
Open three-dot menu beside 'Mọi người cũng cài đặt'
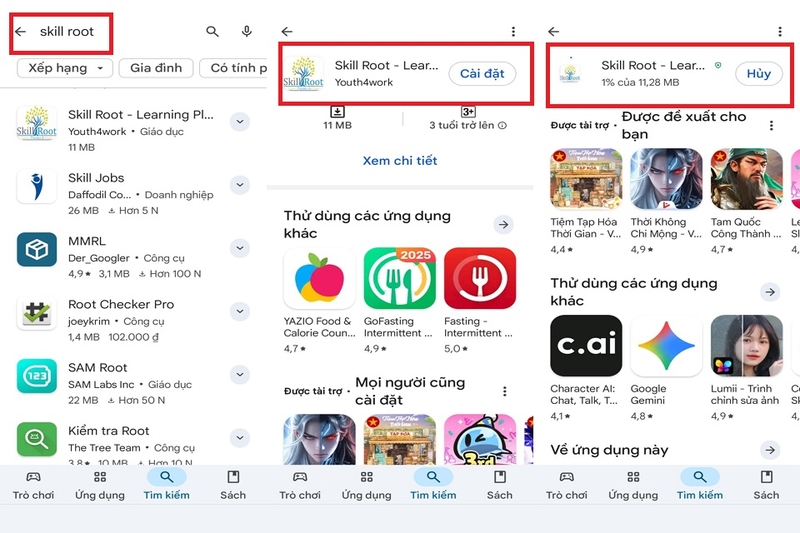505,391
